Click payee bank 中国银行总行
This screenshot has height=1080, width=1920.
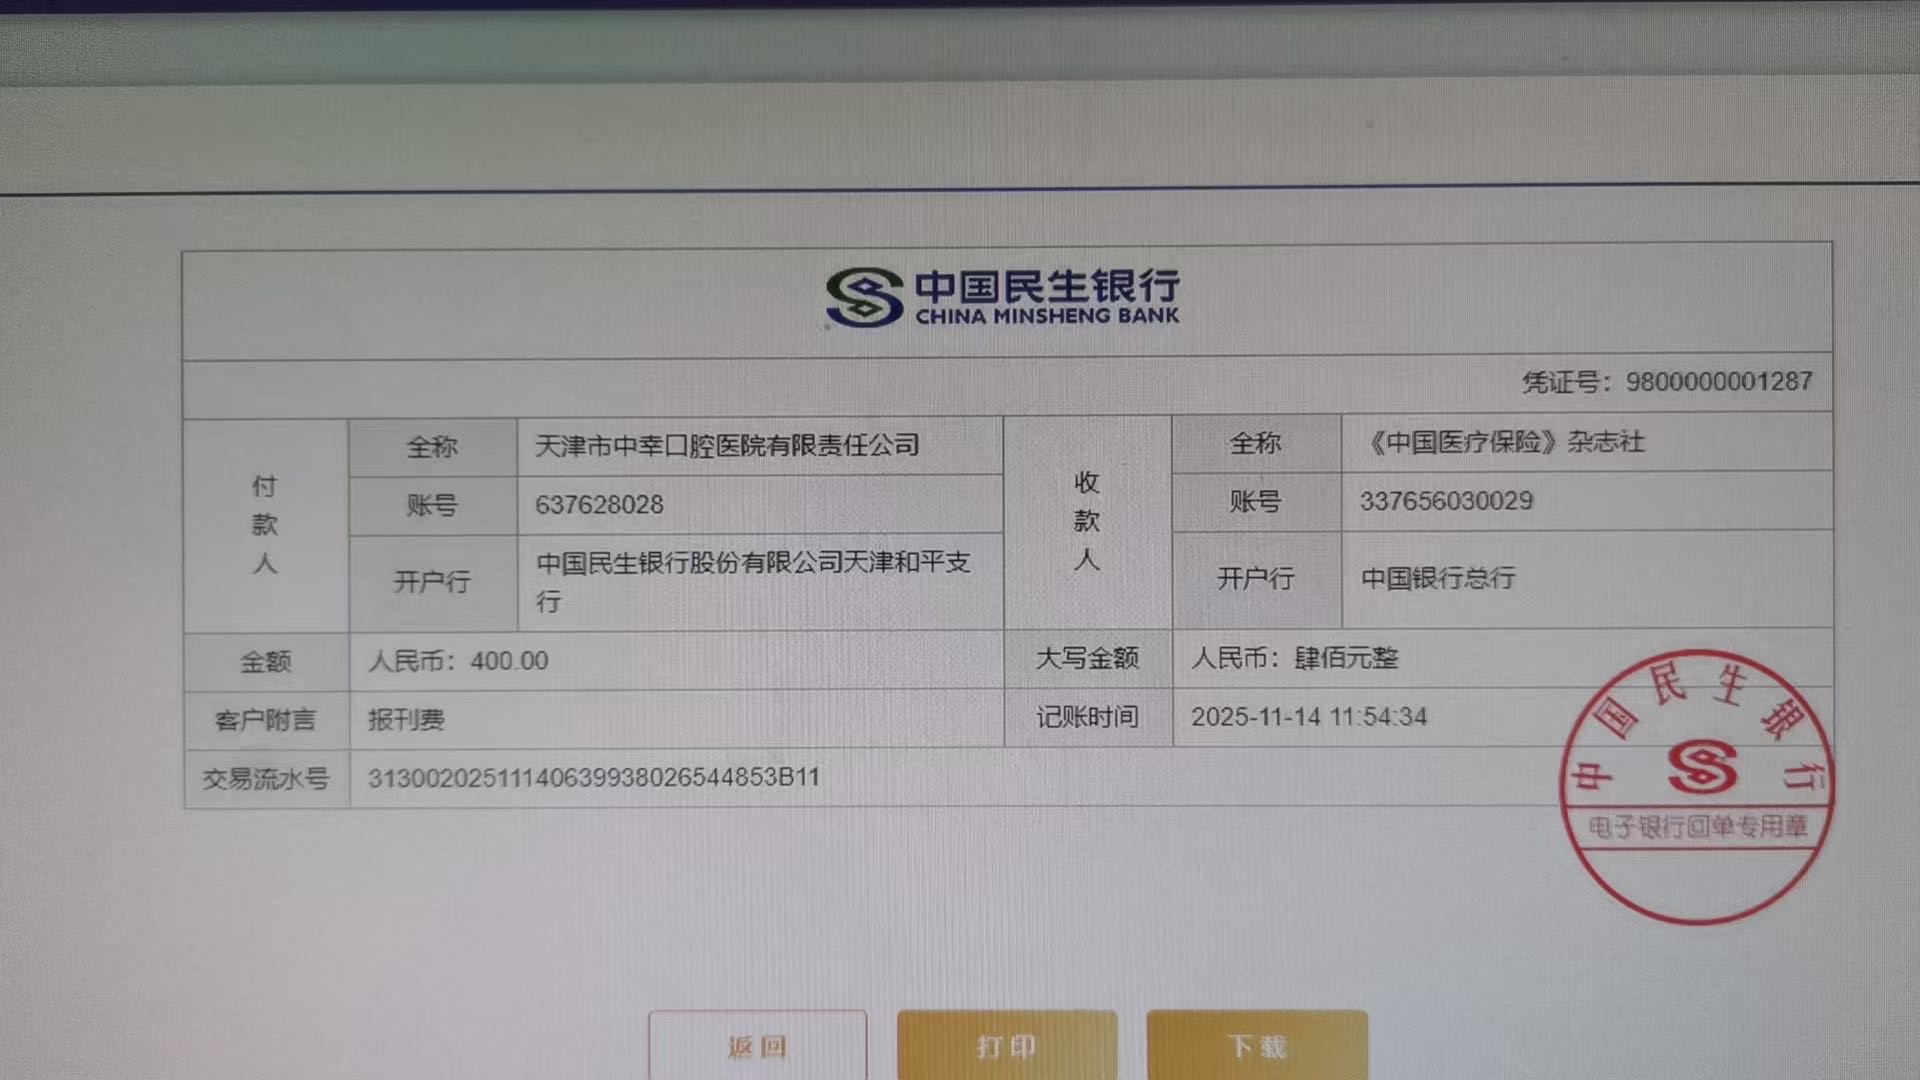click(1438, 578)
